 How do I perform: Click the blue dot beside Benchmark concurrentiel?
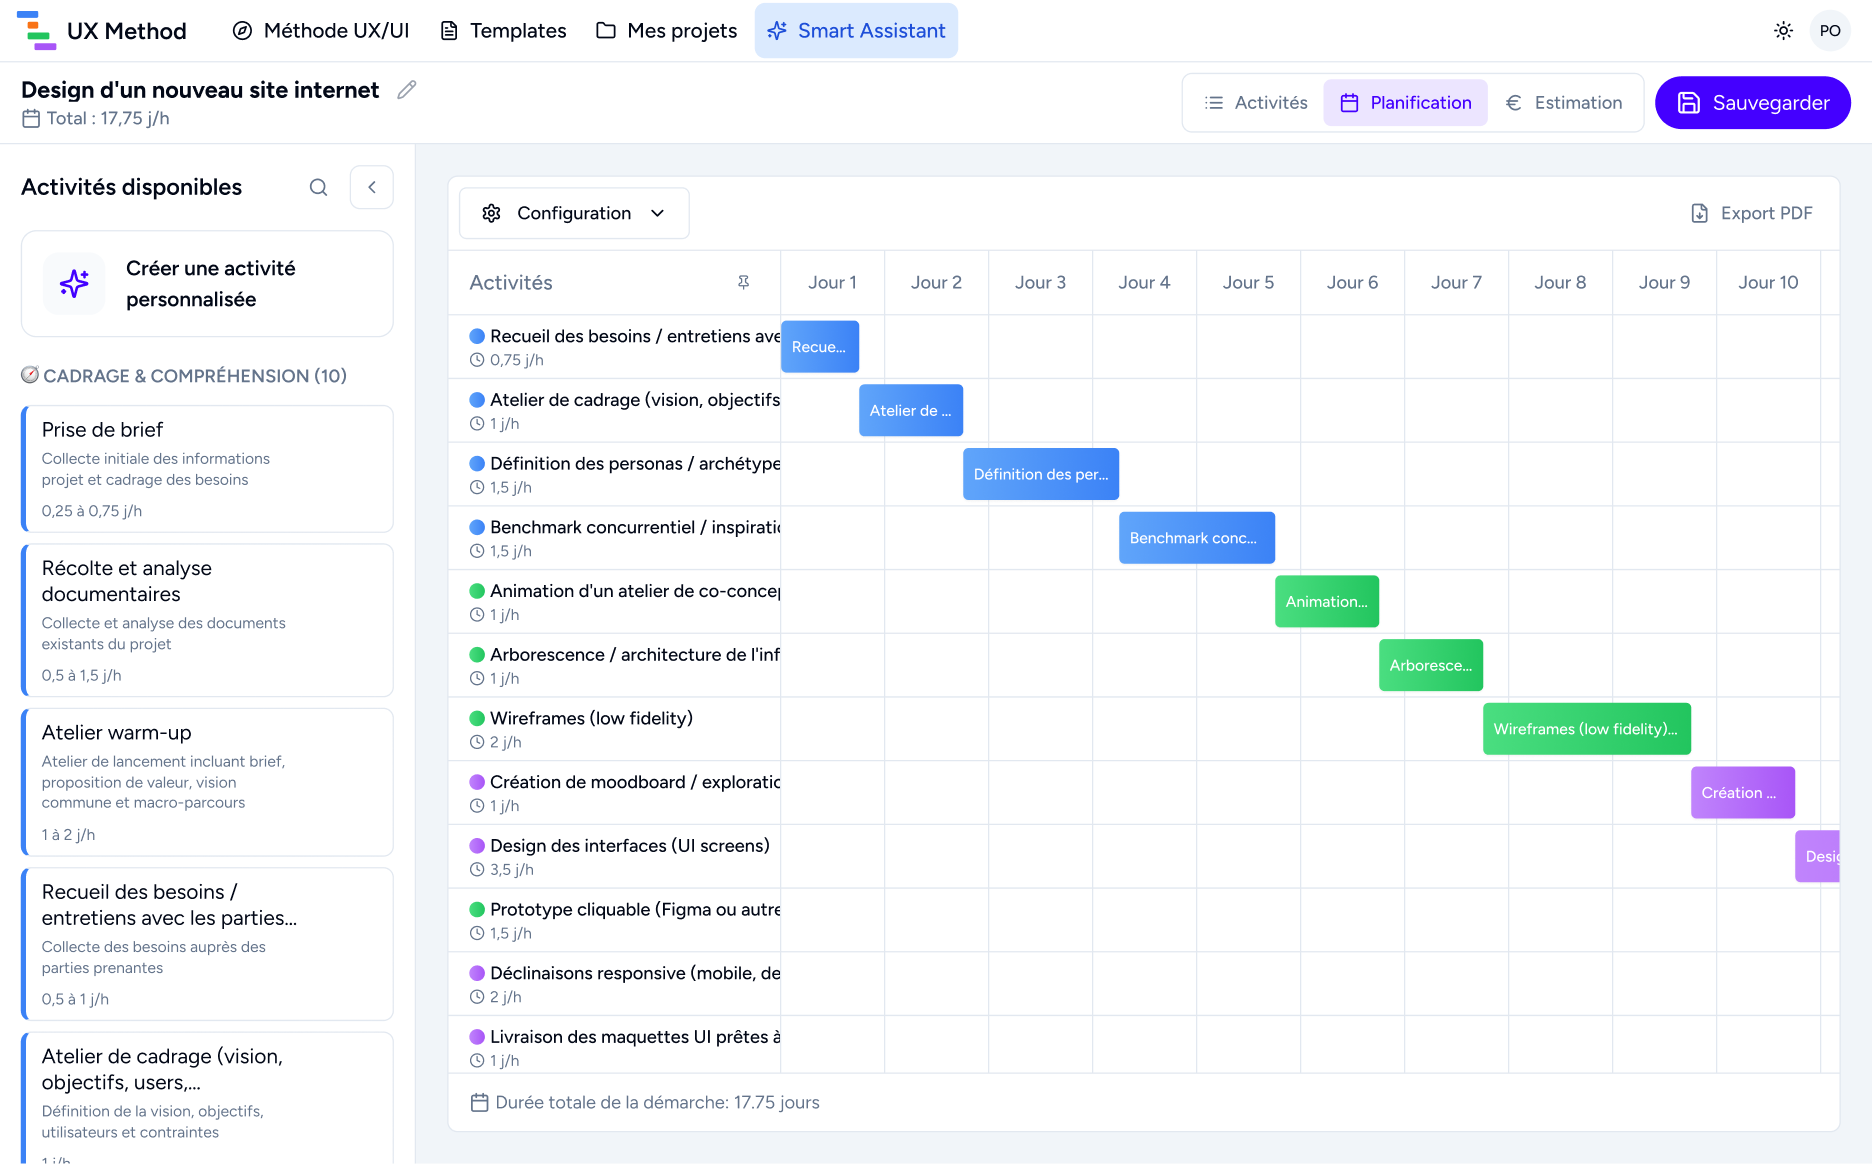(x=477, y=527)
